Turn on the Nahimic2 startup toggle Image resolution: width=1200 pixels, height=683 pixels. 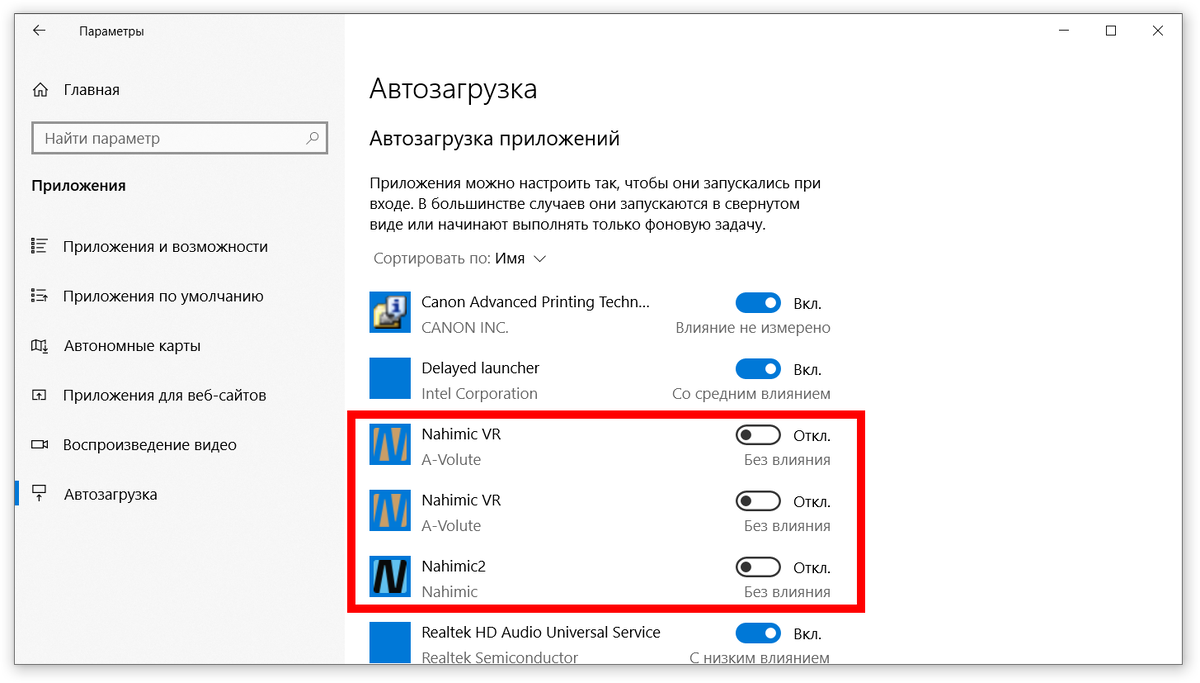[758, 567]
